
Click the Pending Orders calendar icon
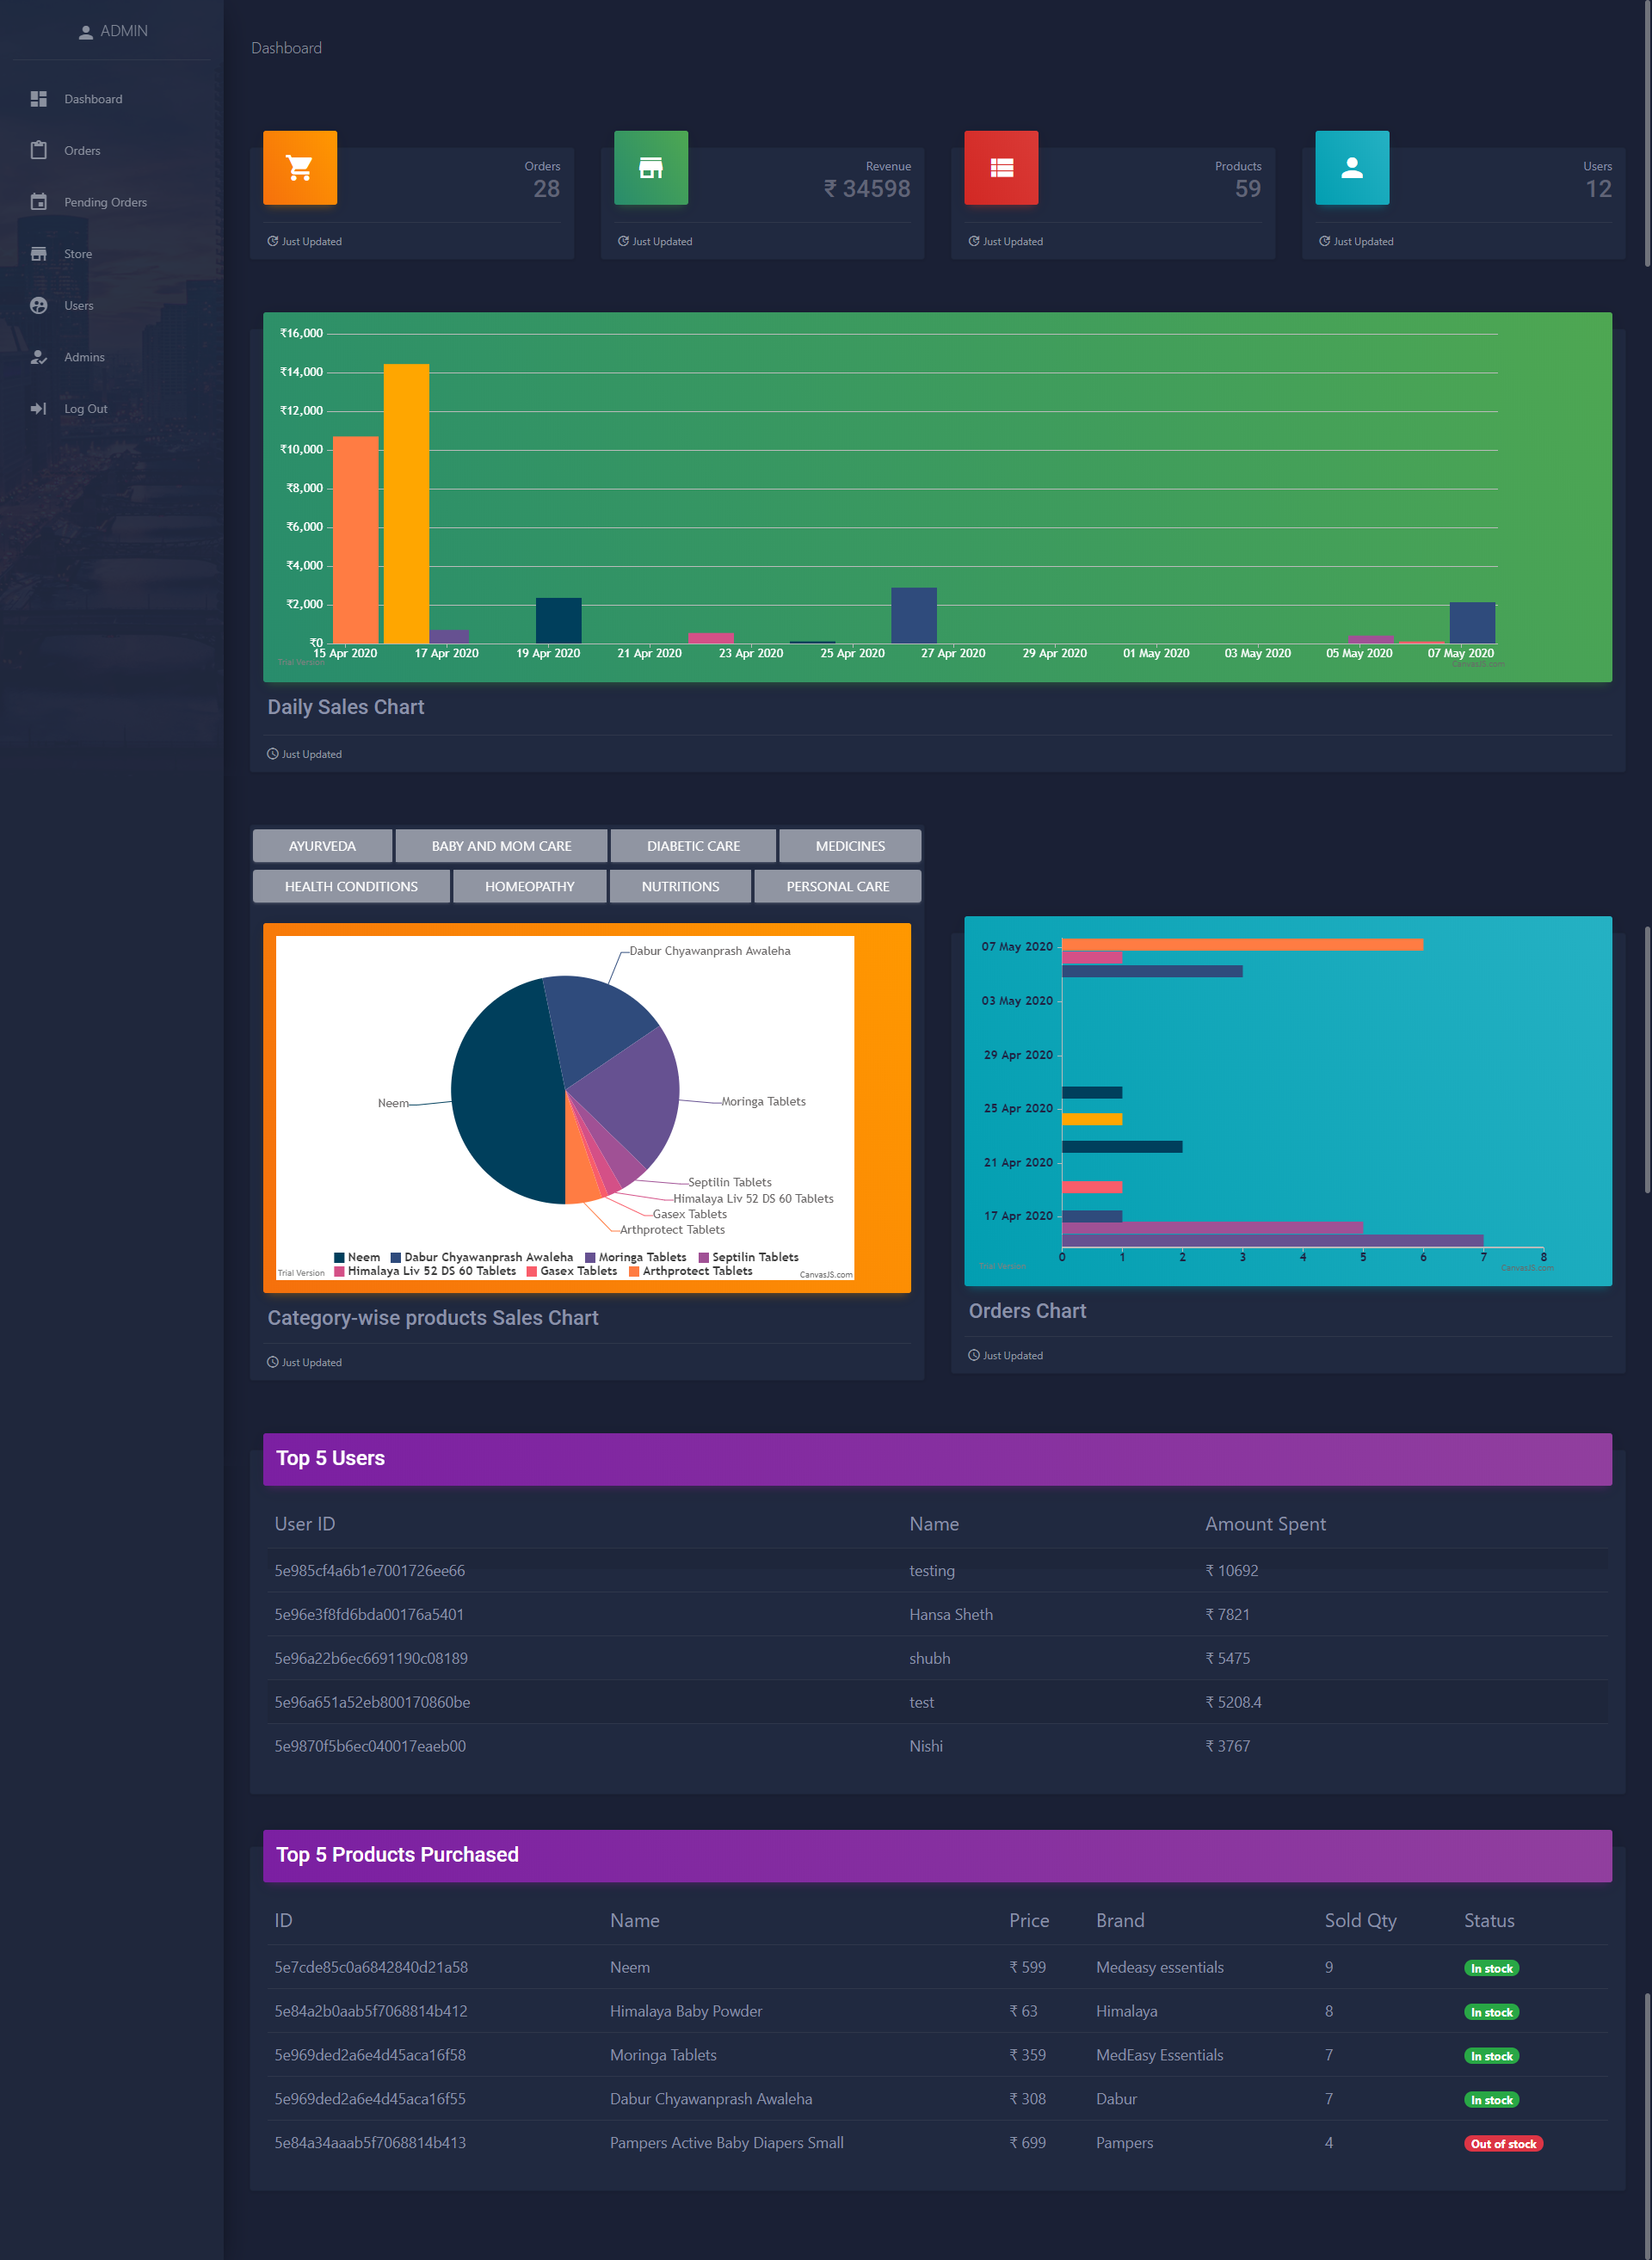pyautogui.click(x=39, y=202)
